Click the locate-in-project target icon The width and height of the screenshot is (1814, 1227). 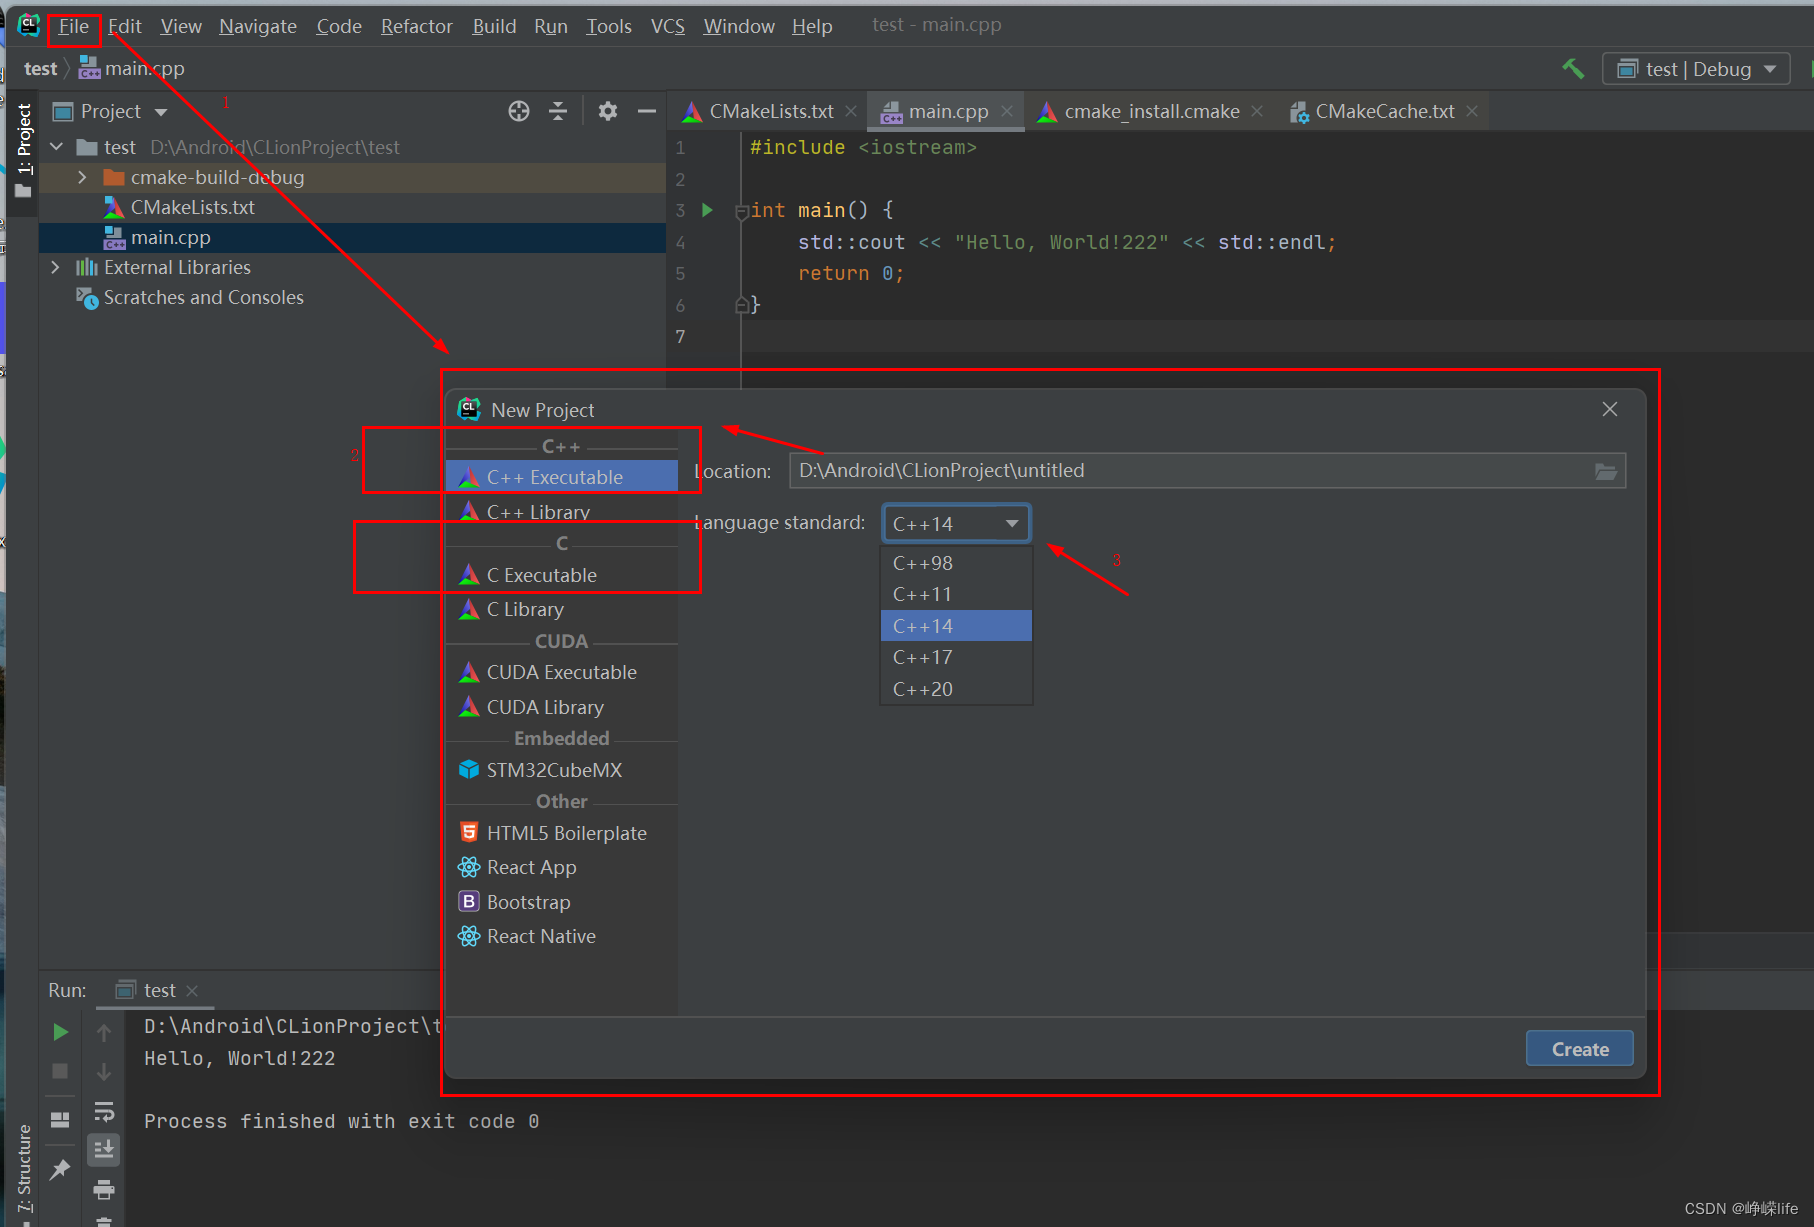(x=518, y=111)
